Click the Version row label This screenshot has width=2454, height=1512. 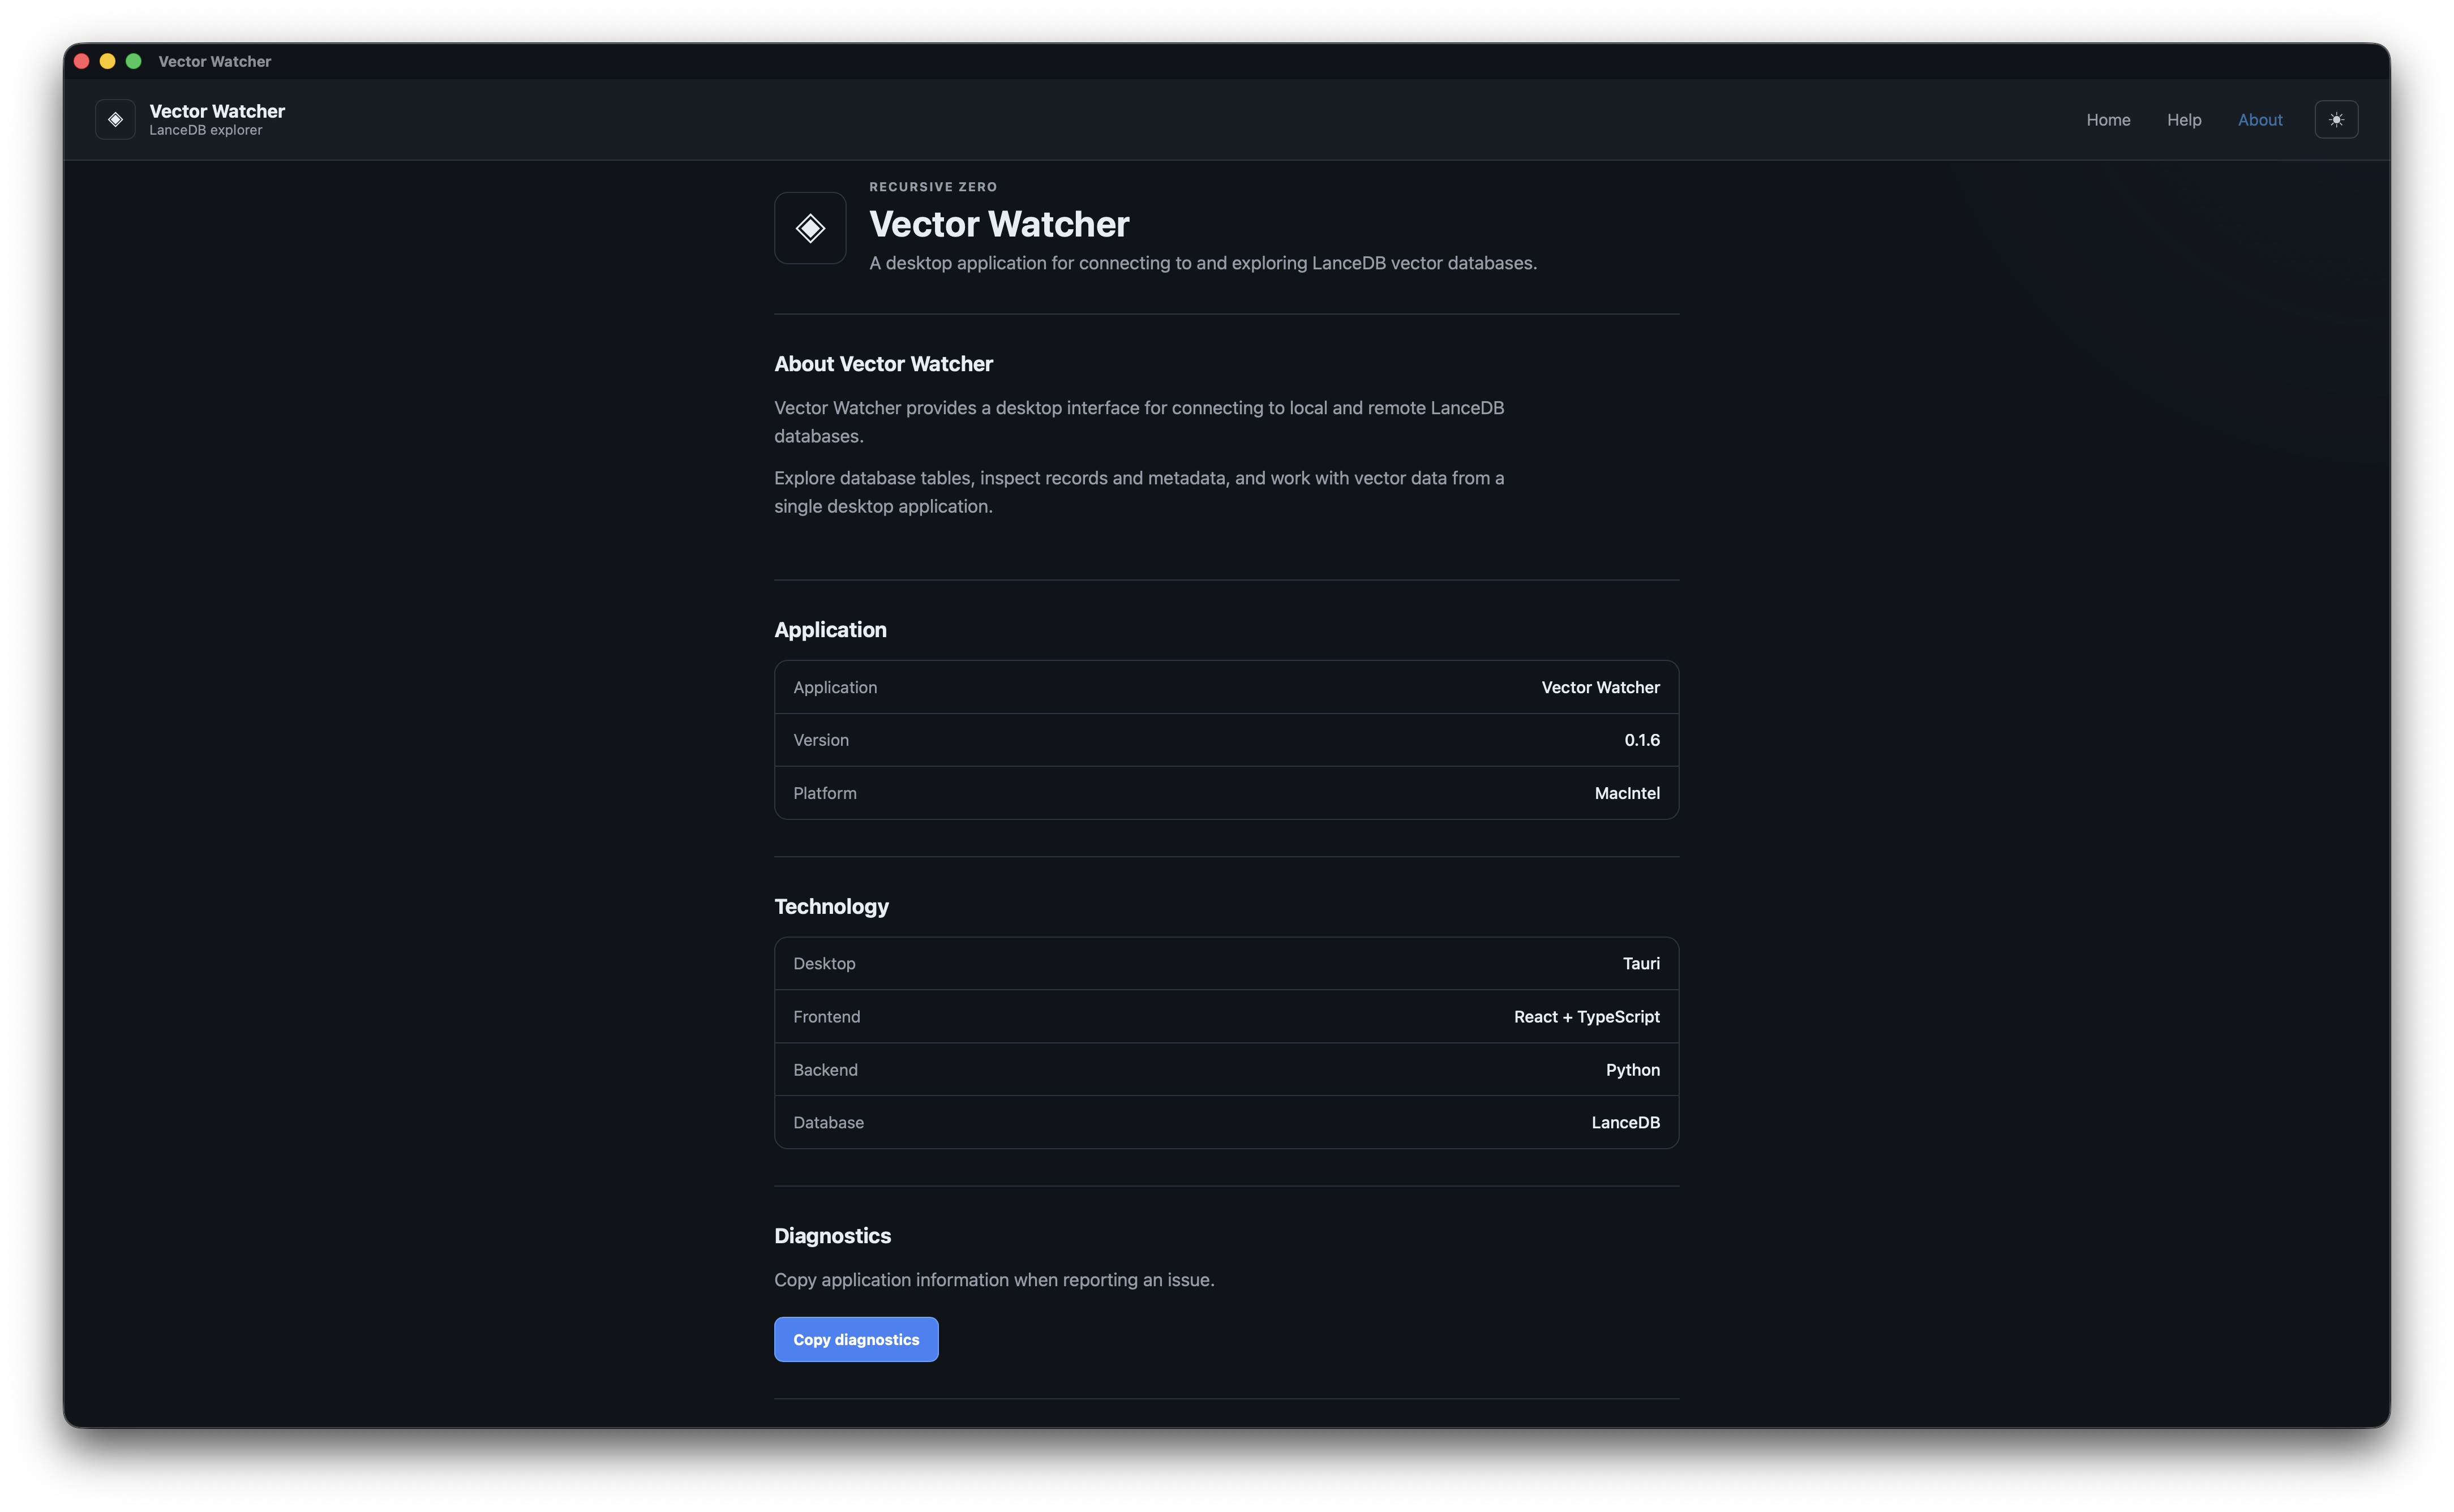821,740
